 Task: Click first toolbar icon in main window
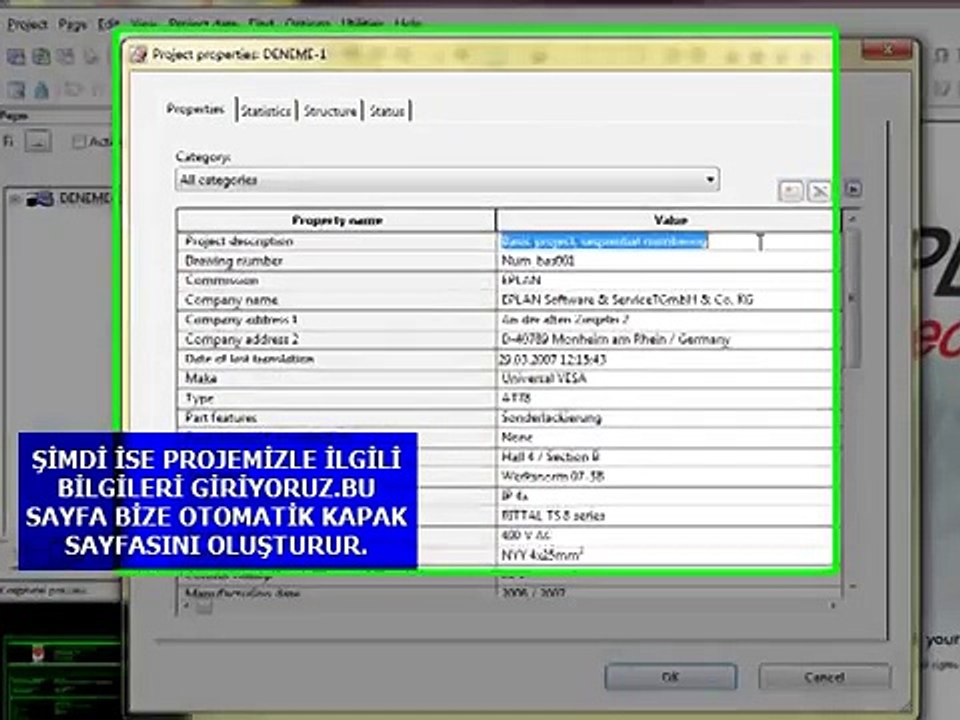click(x=16, y=57)
